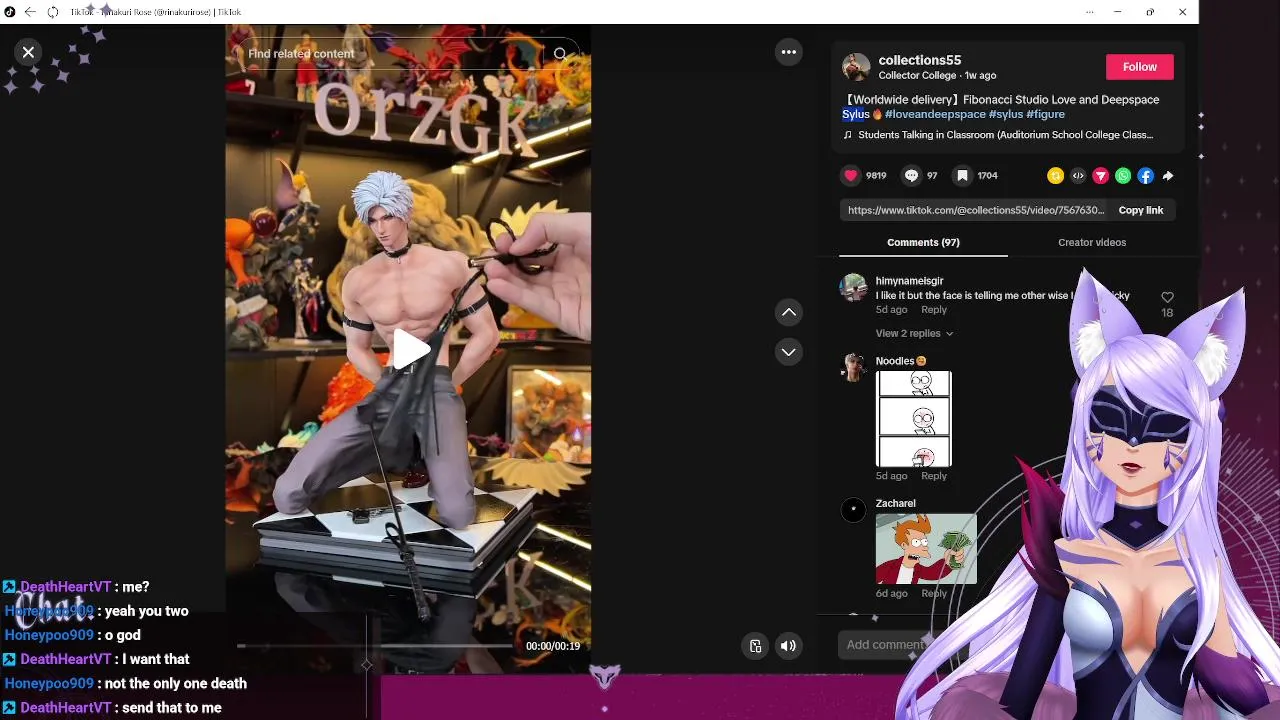
Task: Reply to himynameisgir's comment
Action: [x=934, y=310]
